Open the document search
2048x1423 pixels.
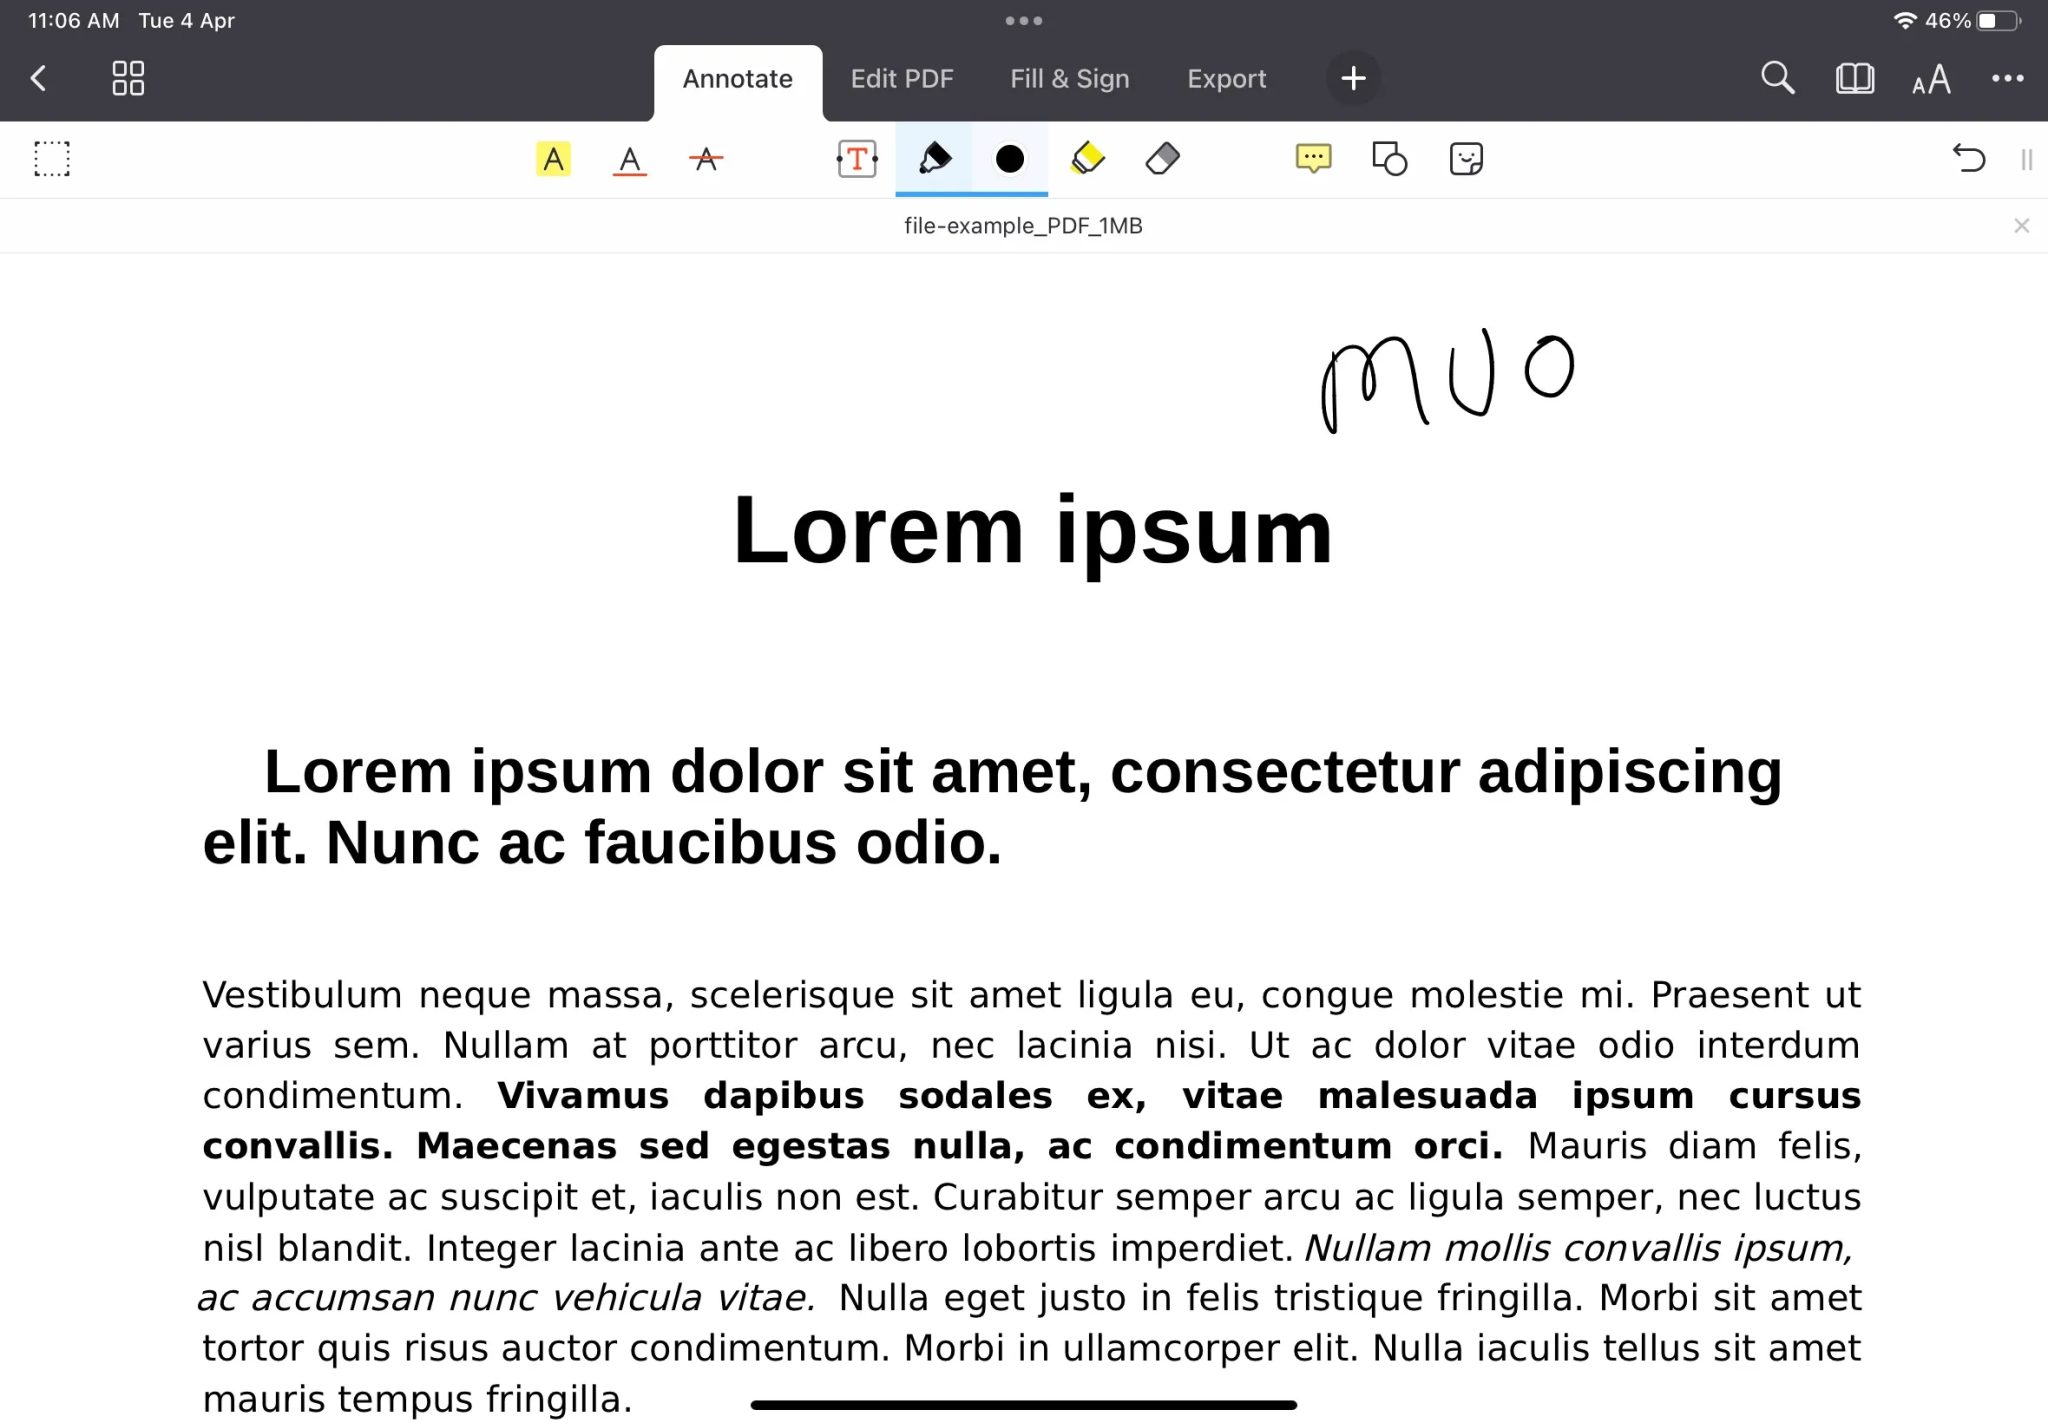[x=1777, y=78]
